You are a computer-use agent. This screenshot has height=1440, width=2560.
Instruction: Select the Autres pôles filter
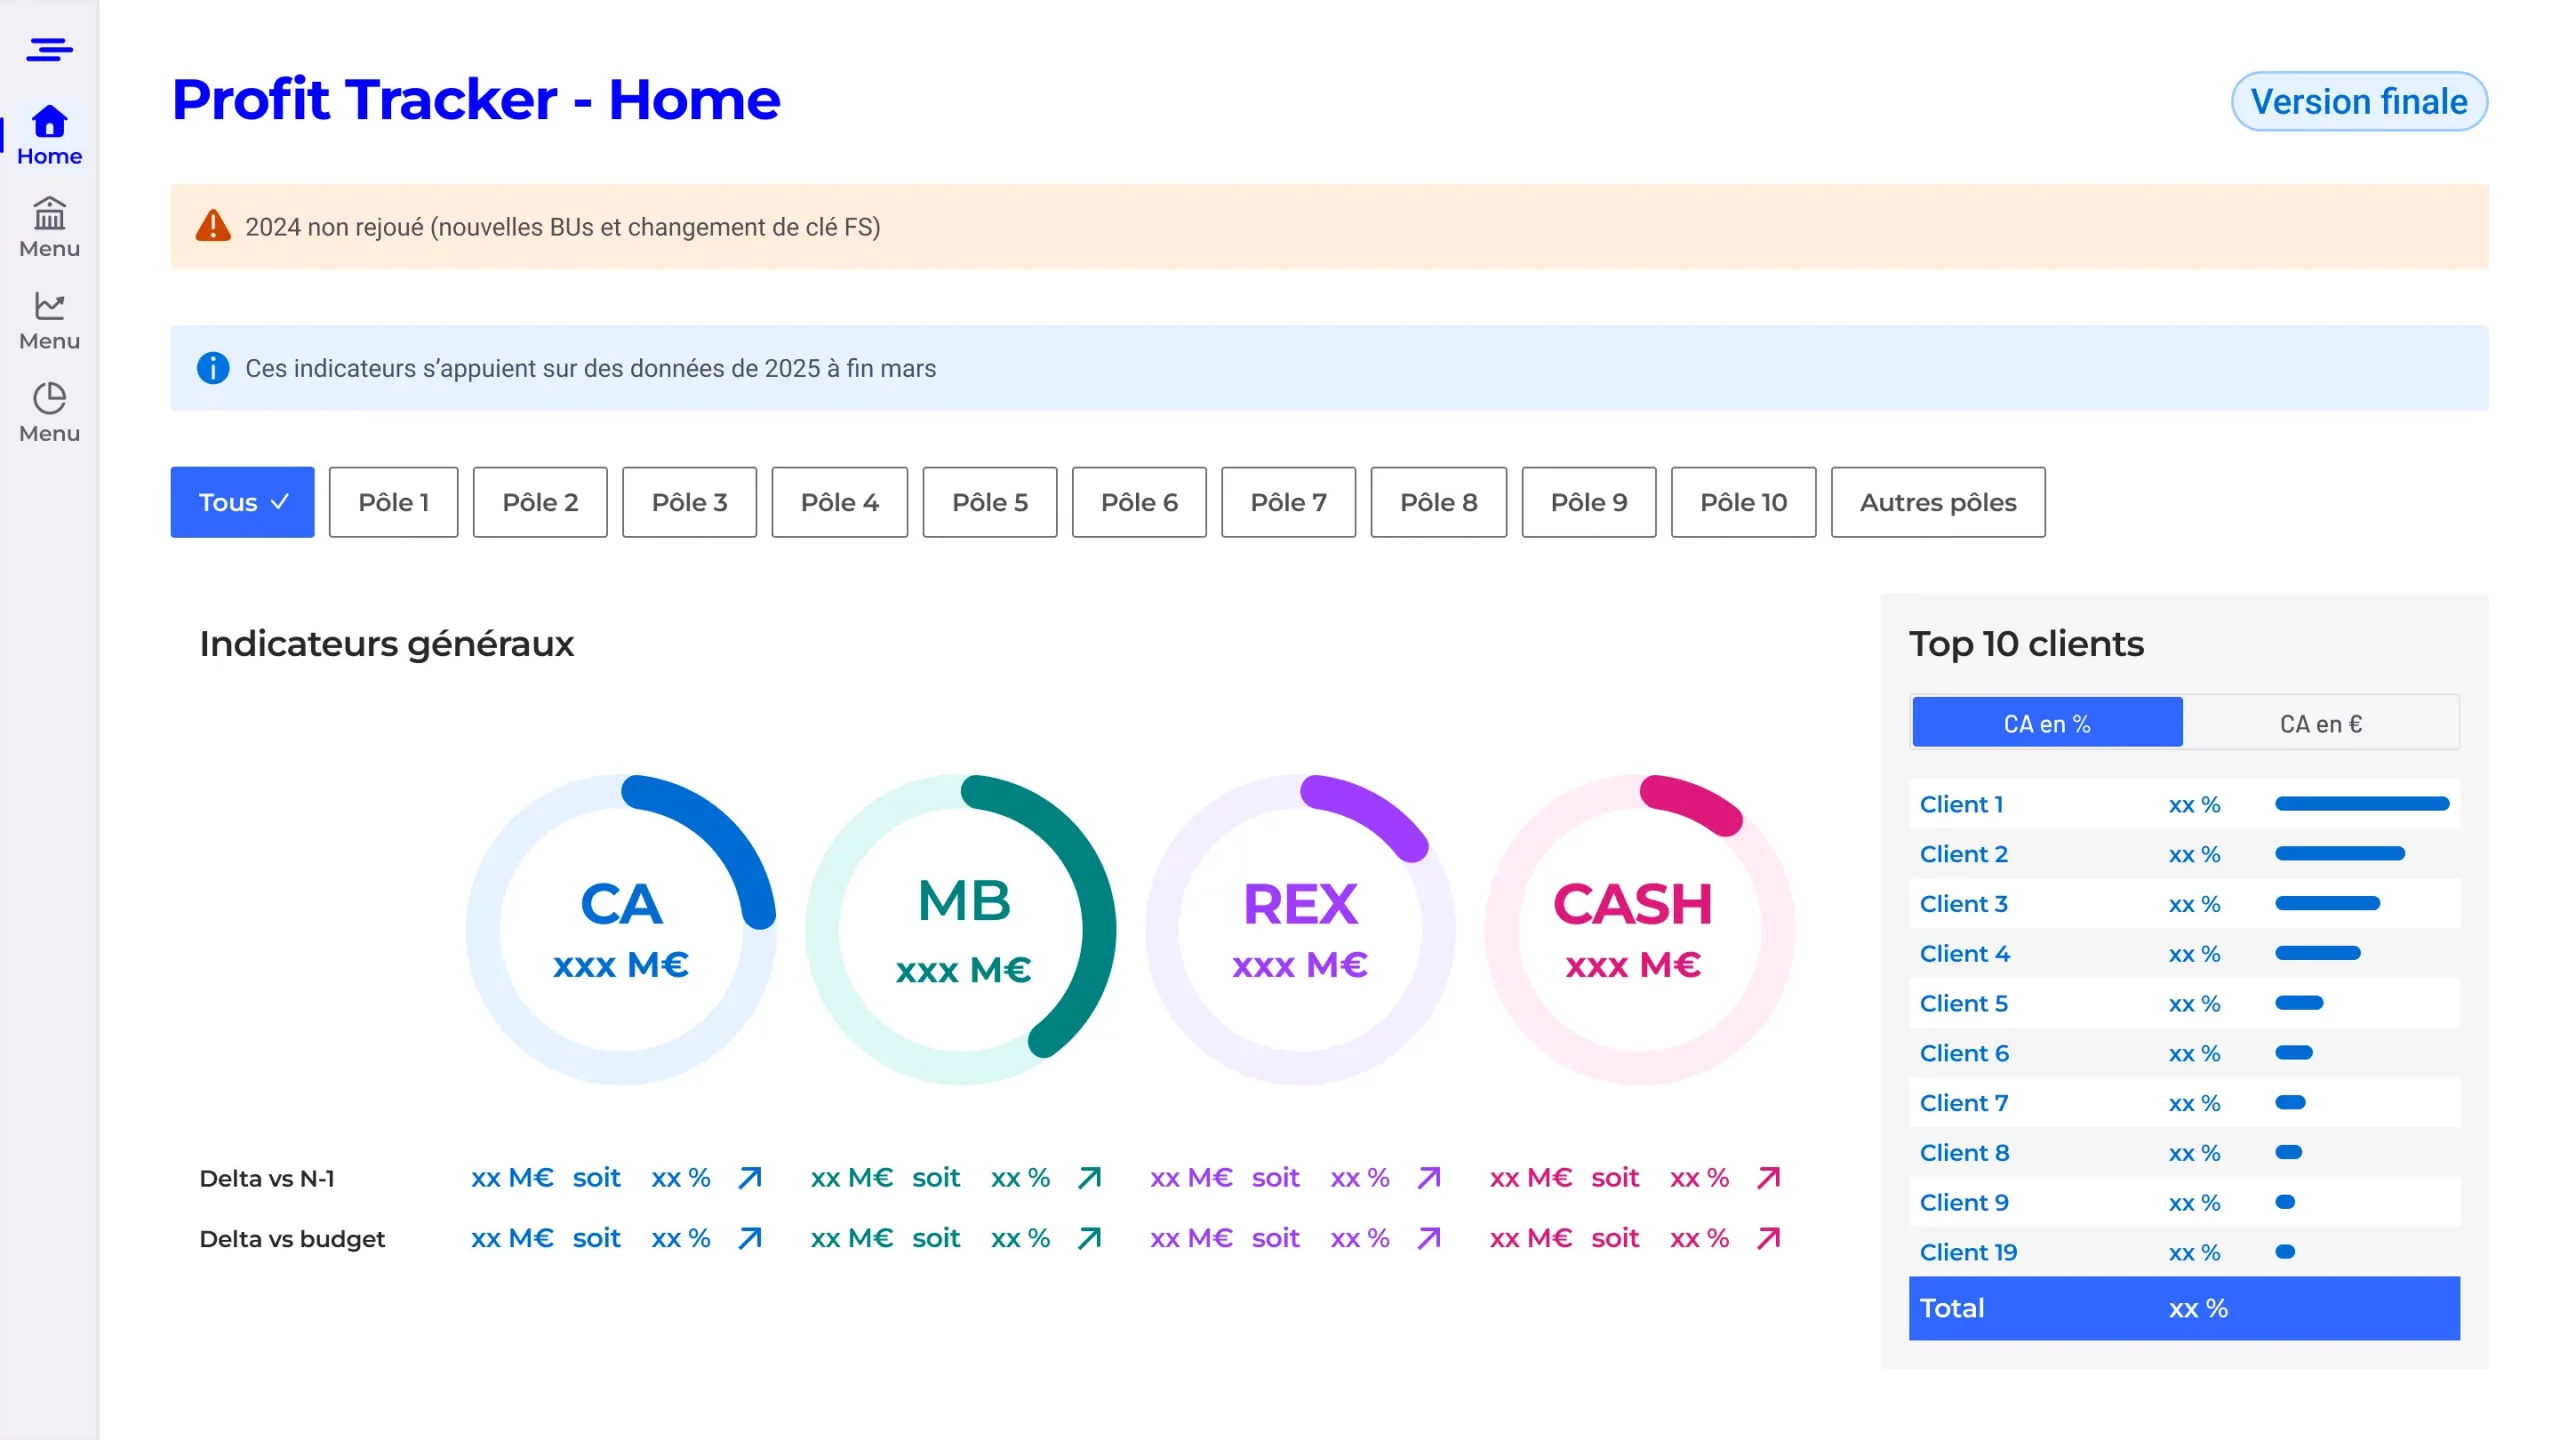pos(1937,502)
